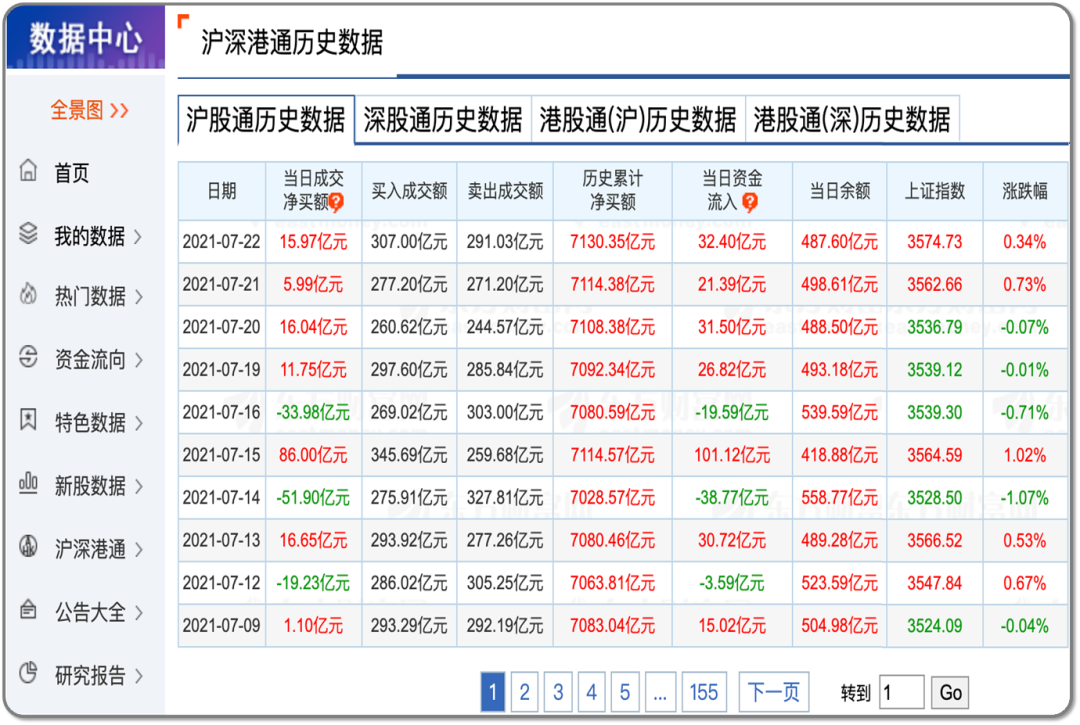Click cumulative value 7083.04亿元
This screenshot has height=725, width=1080.
612,626
